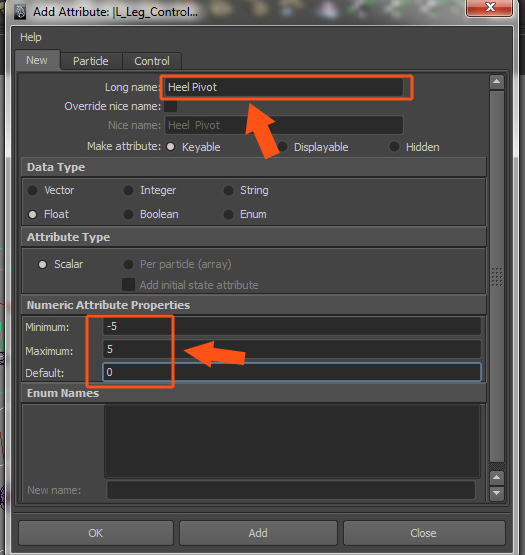Click the OK button
525x555 pixels.
(96, 533)
